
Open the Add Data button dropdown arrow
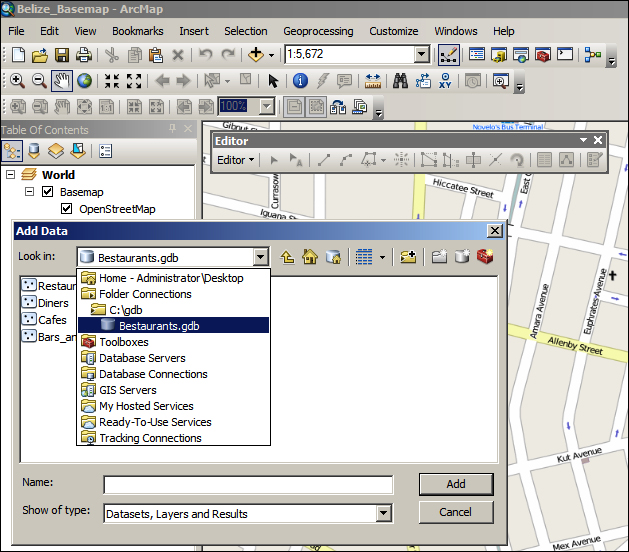pyautogui.click(x=271, y=55)
